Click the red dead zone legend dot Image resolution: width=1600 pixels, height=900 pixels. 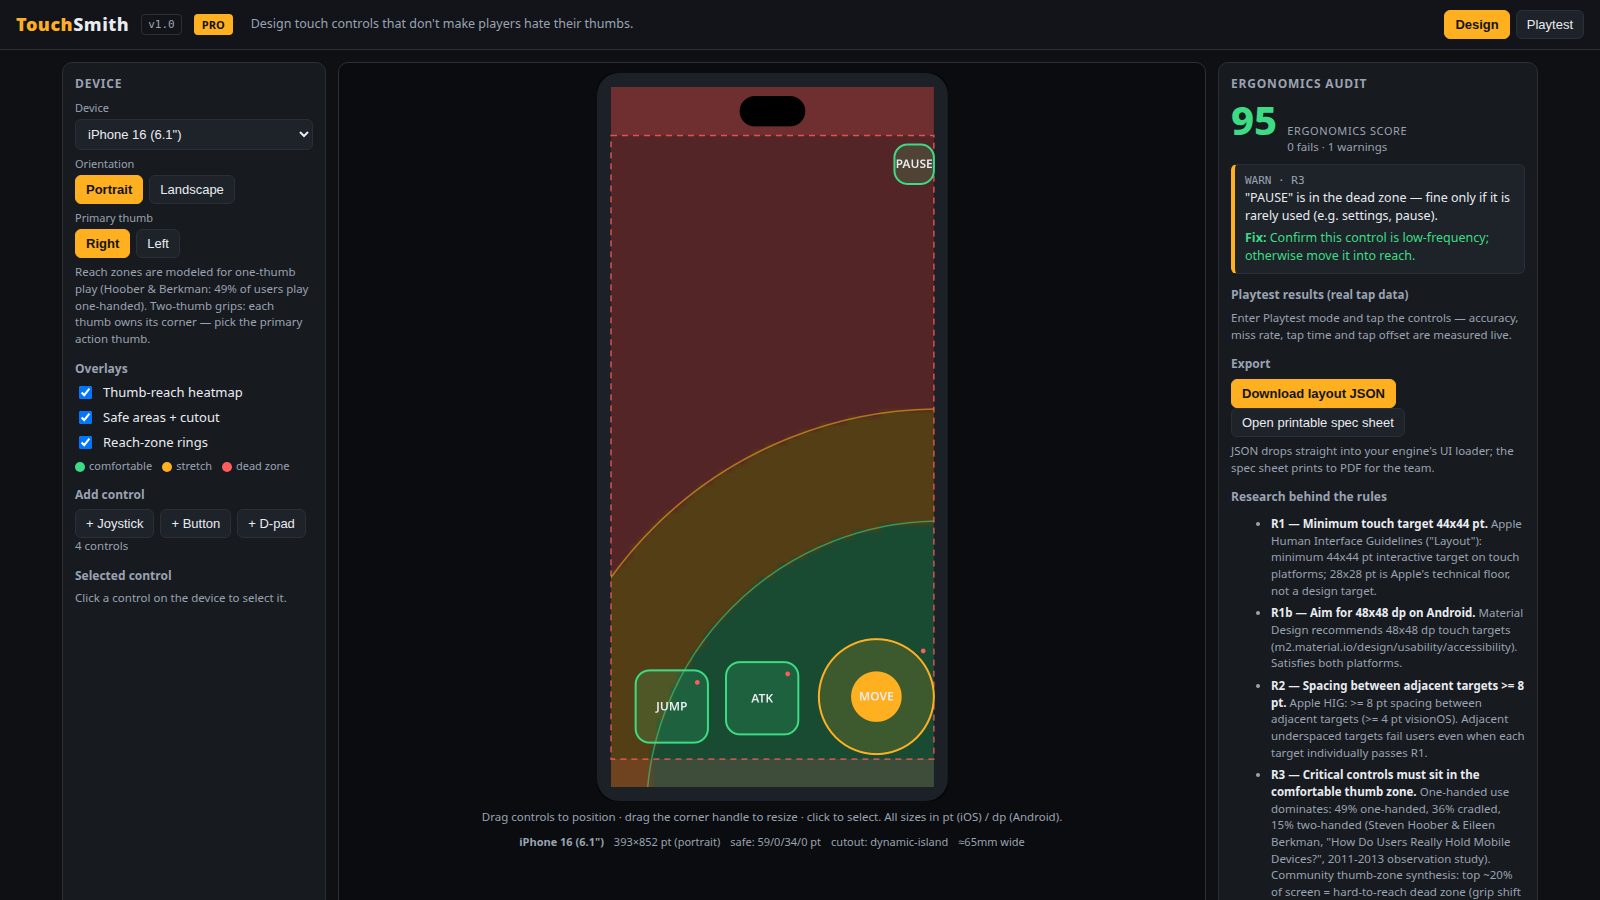(227, 467)
